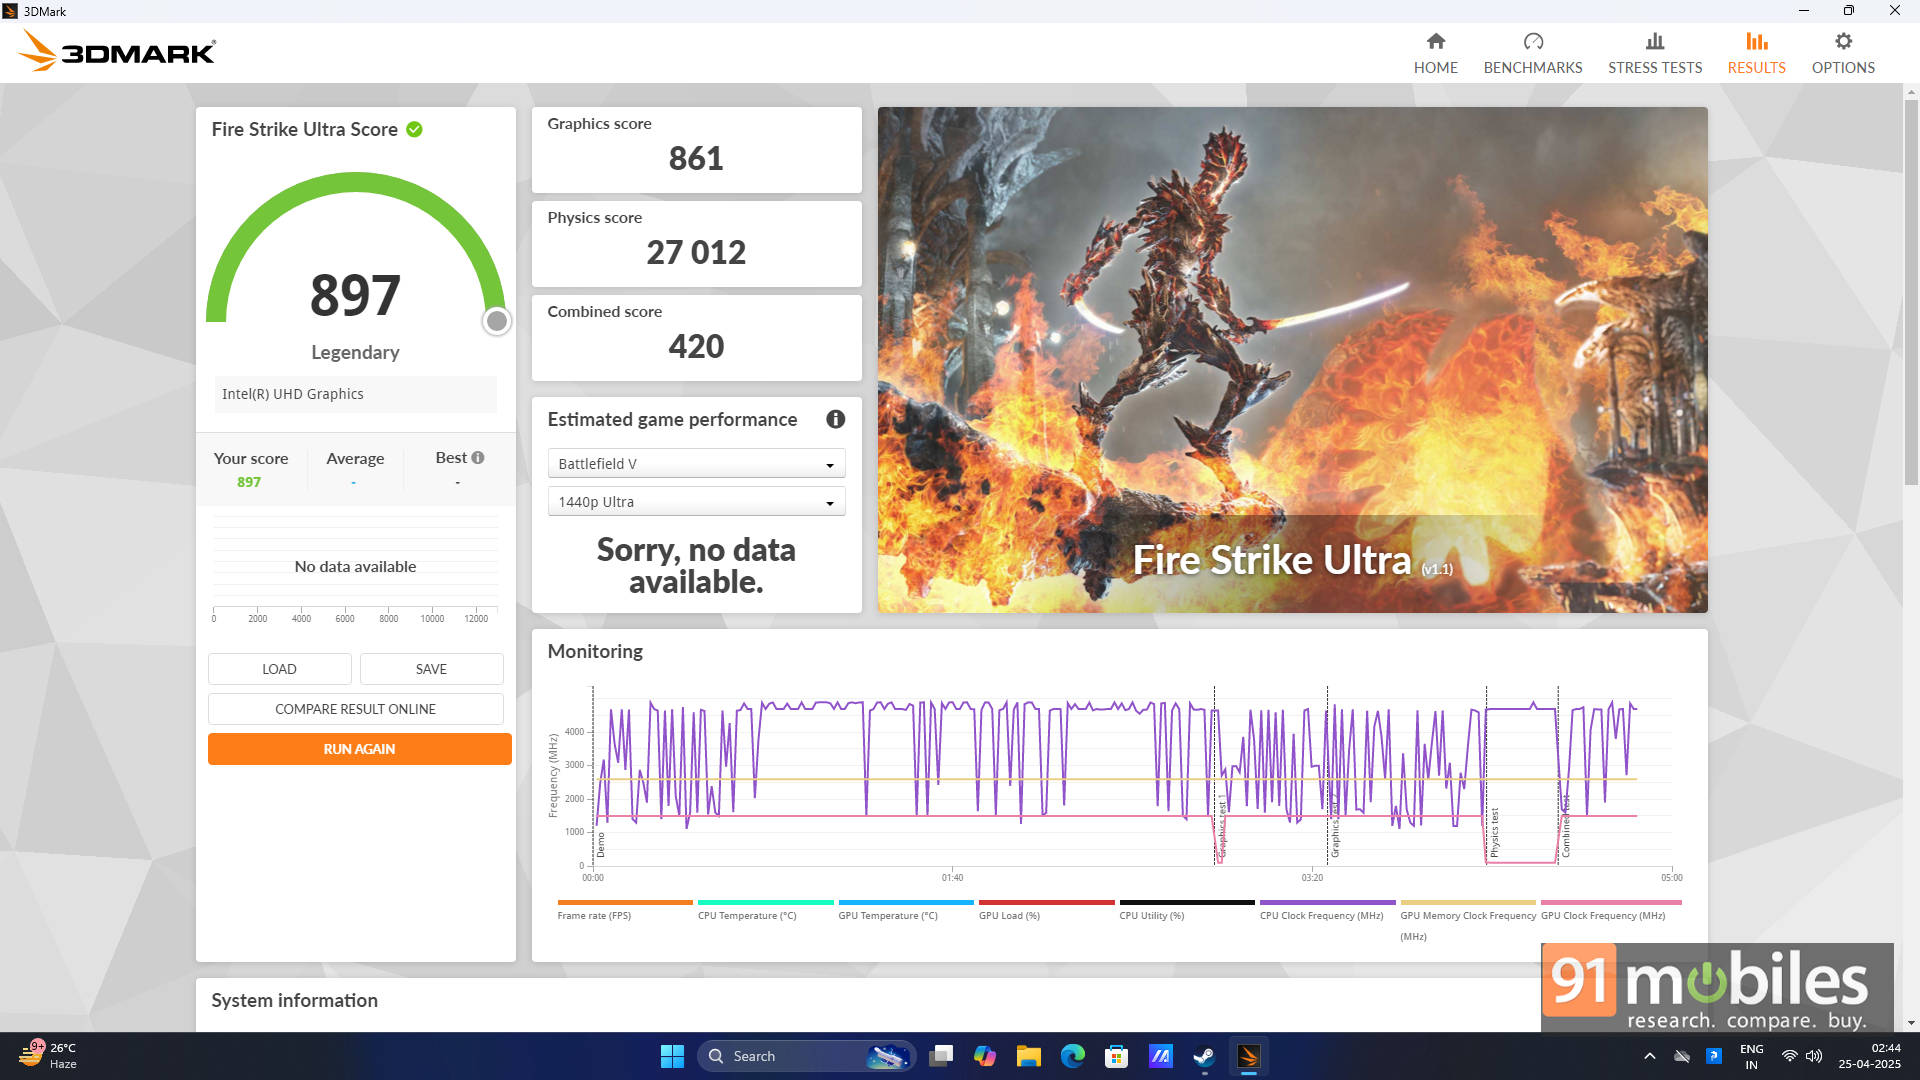Open the weather widget showing 26°C Haze
The image size is (1920, 1080).
(x=48, y=1055)
